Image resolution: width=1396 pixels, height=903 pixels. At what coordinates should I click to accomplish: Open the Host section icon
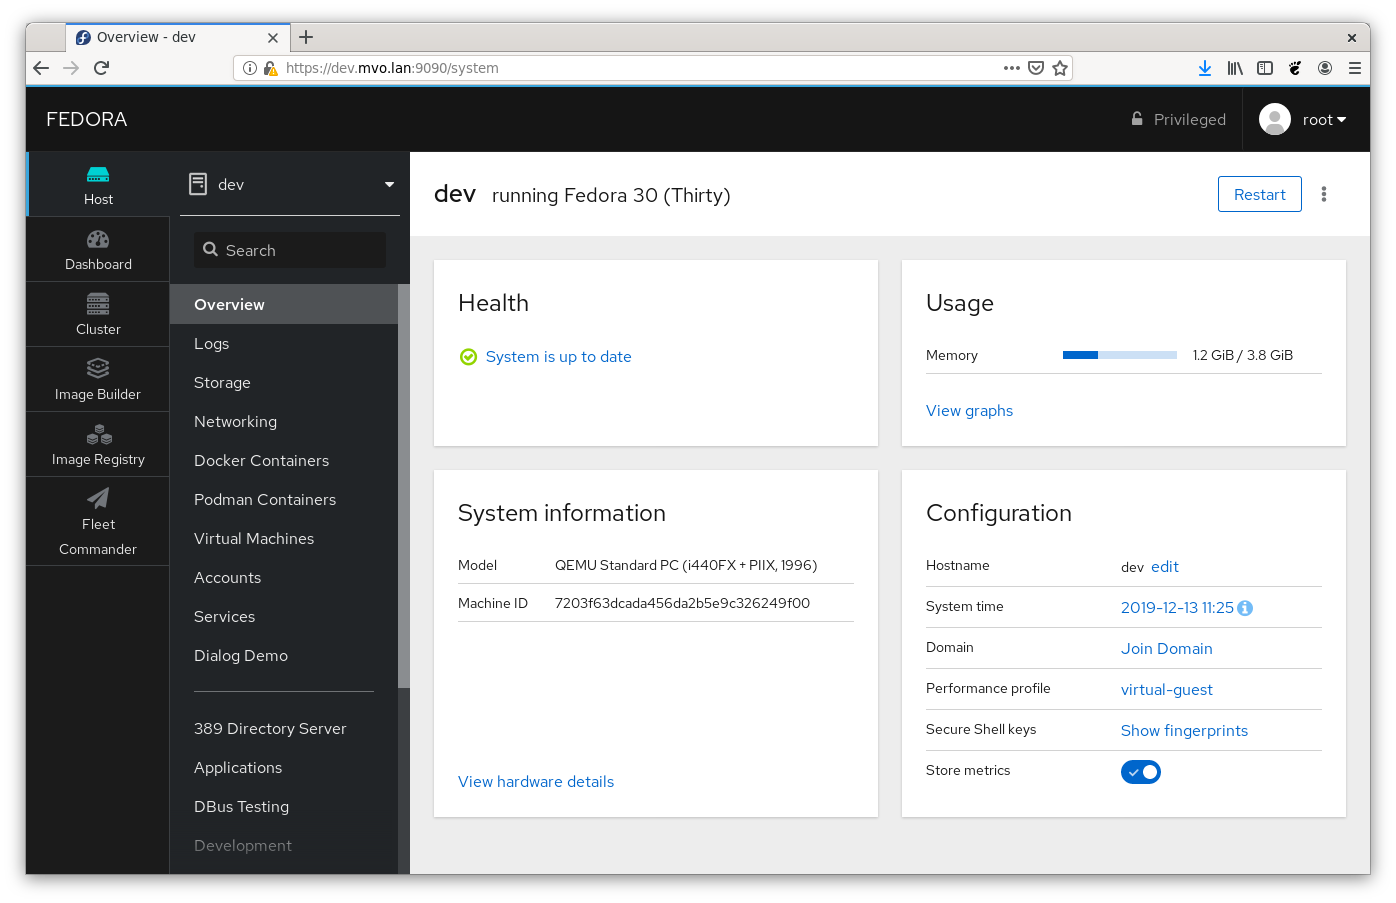tap(98, 174)
